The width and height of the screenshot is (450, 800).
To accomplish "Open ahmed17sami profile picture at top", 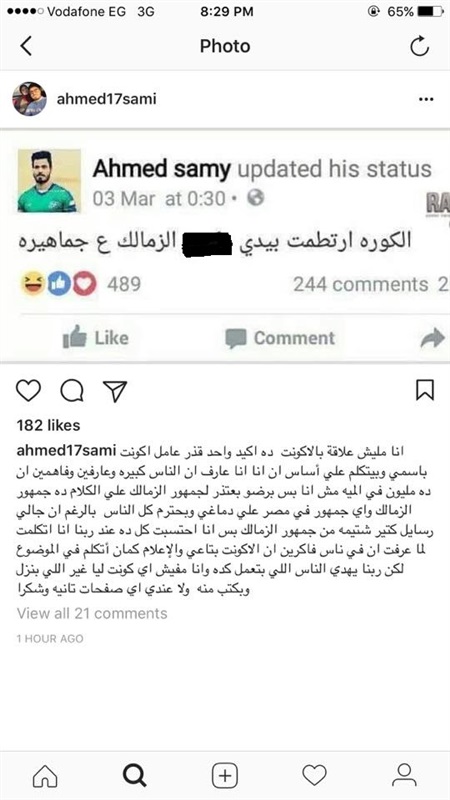I will coord(30,99).
